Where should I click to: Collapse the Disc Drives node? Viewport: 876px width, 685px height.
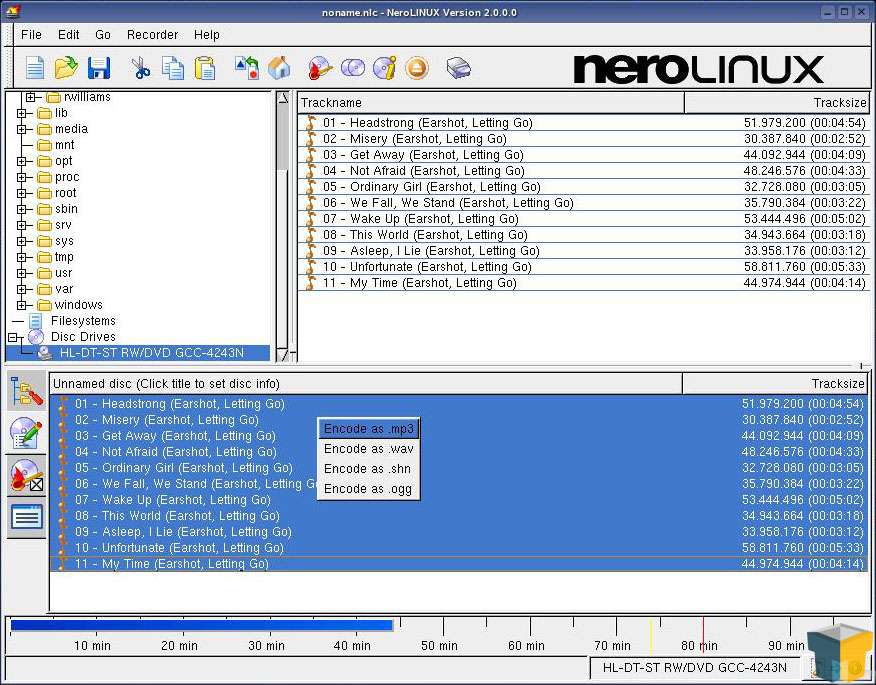12,337
